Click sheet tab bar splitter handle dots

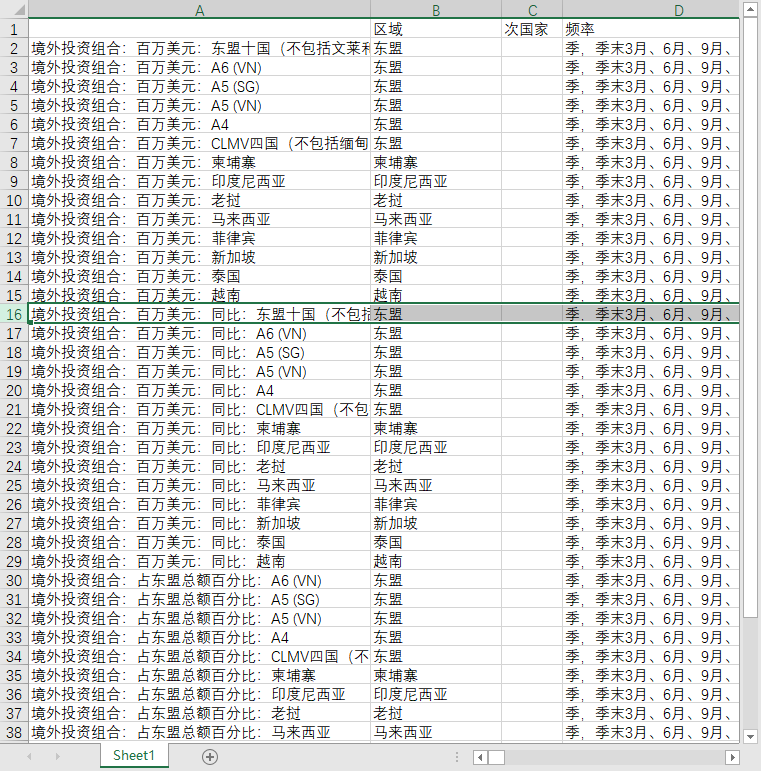click(x=457, y=757)
